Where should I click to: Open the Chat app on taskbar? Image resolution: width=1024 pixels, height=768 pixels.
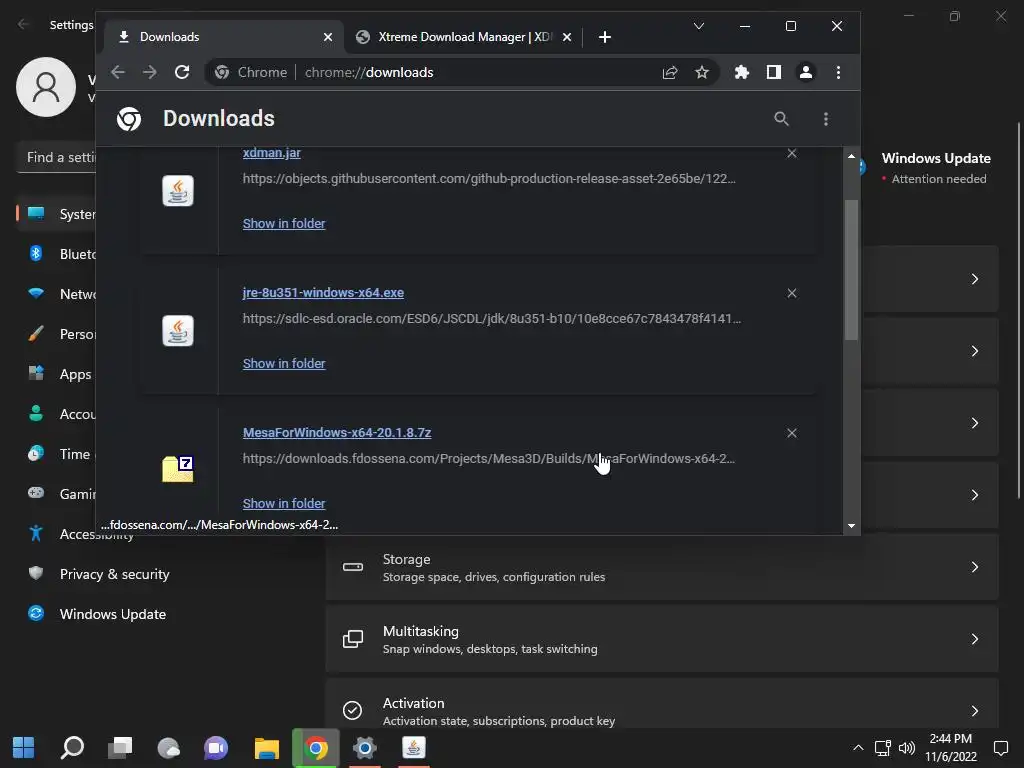coord(216,748)
